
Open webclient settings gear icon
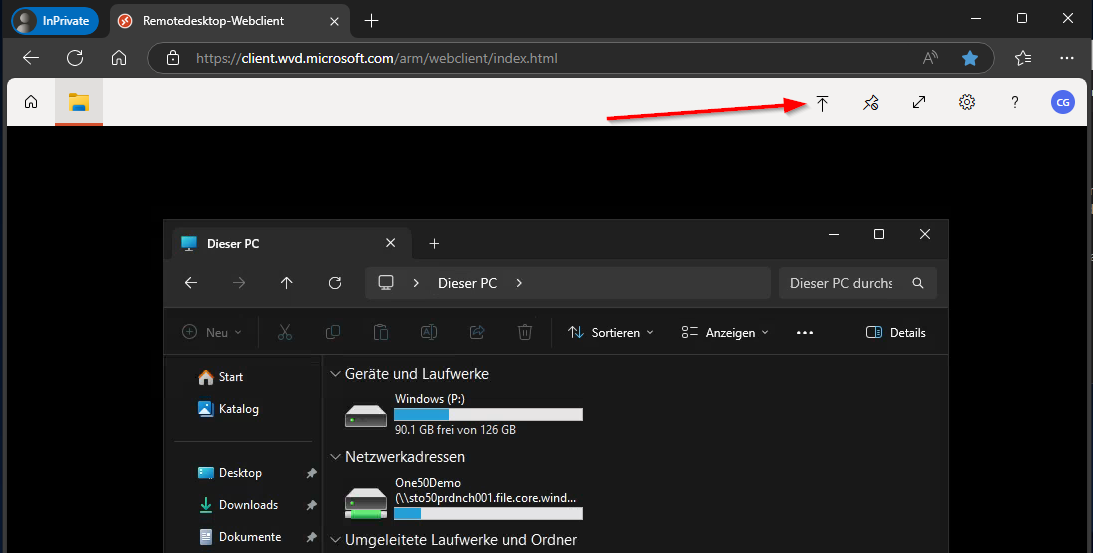pos(967,103)
